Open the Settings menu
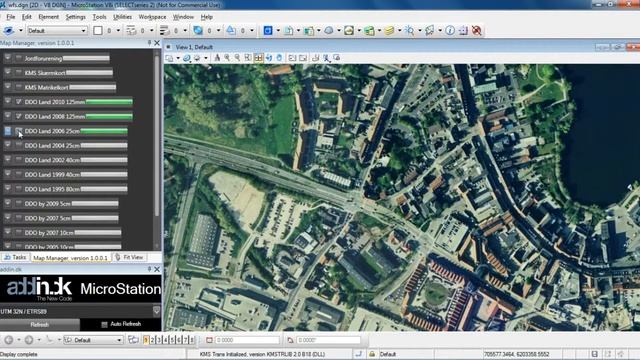Screen dimensions: 640x360 [x=76, y=17]
